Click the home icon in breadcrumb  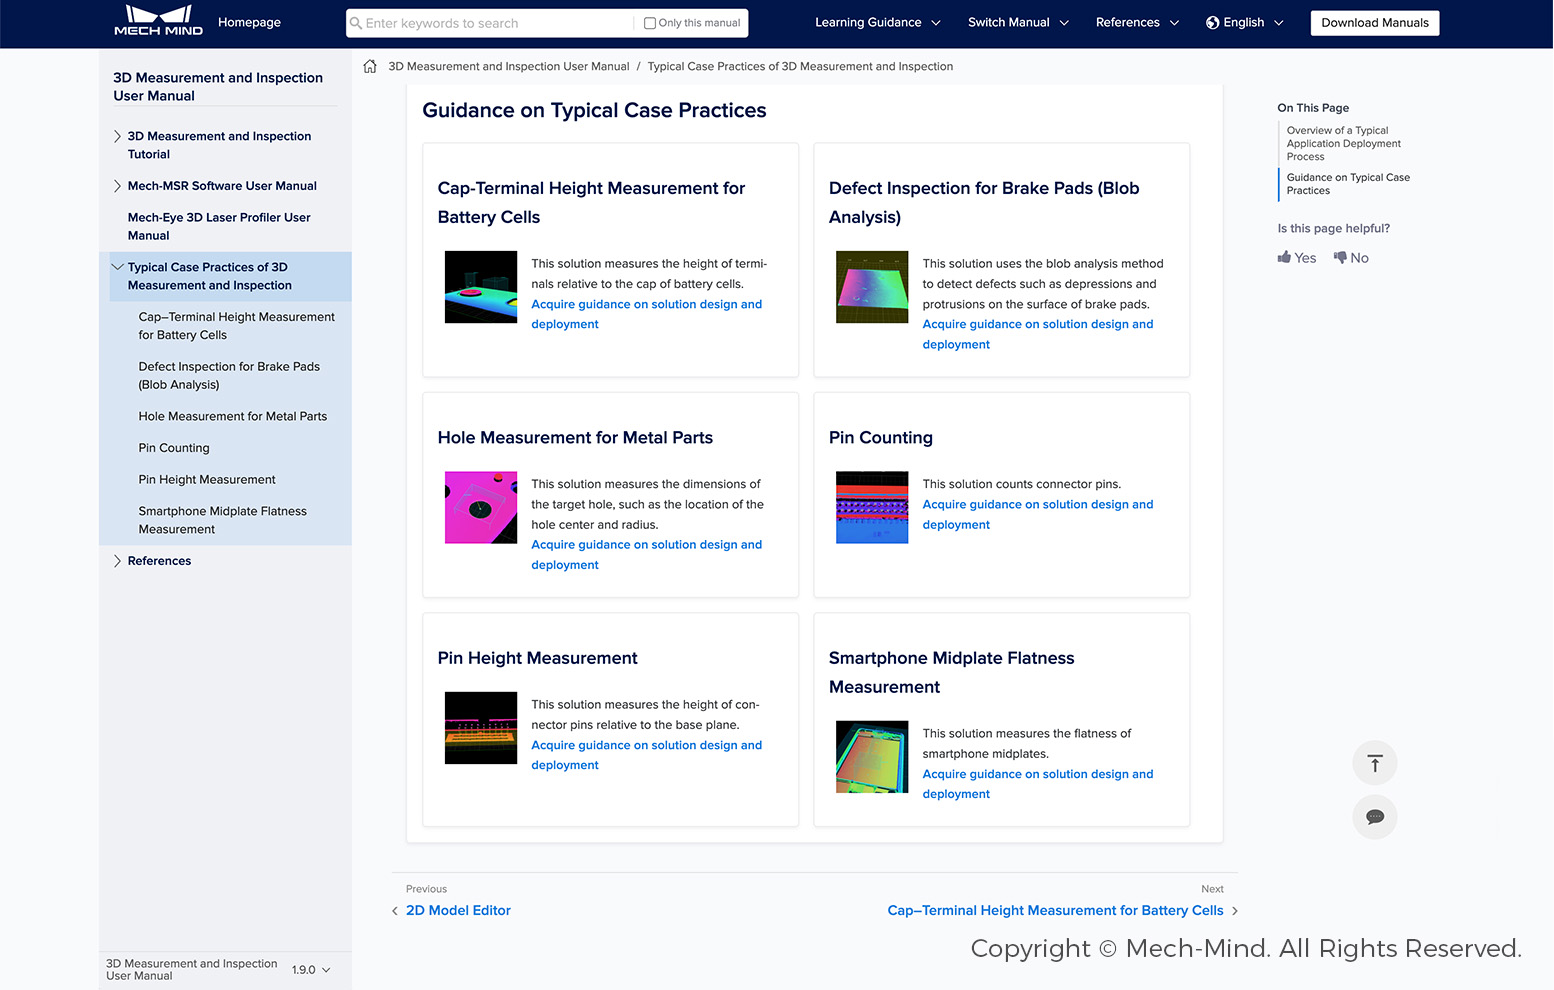click(370, 66)
